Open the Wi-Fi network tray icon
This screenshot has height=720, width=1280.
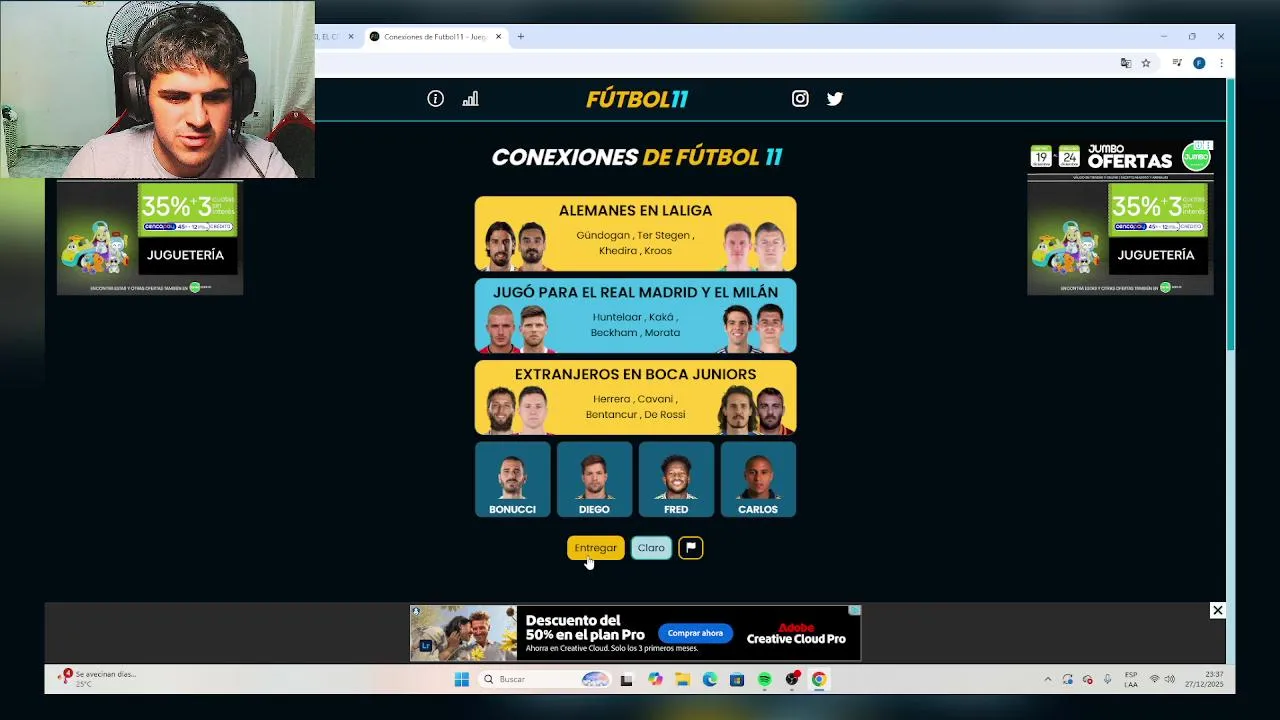[1154, 679]
